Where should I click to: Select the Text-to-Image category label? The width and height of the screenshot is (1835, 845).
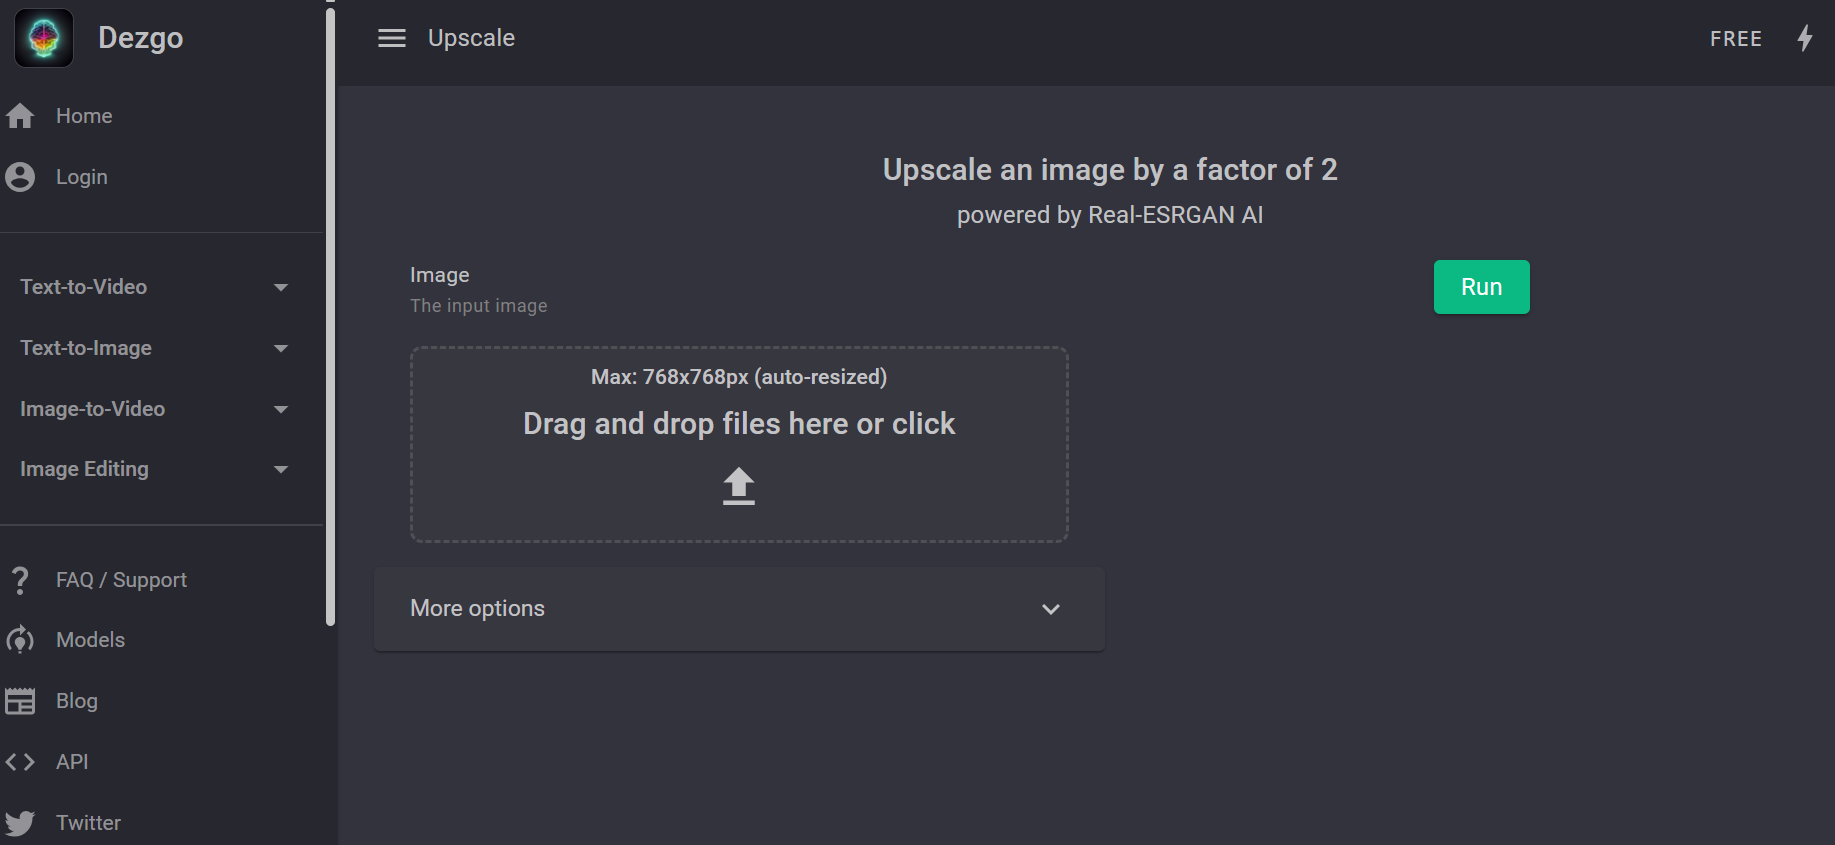click(86, 348)
